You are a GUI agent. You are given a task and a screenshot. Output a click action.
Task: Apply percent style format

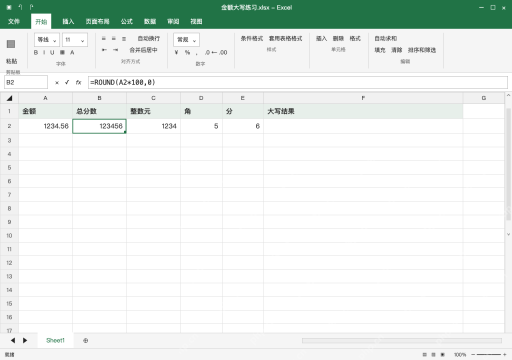pos(187,52)
